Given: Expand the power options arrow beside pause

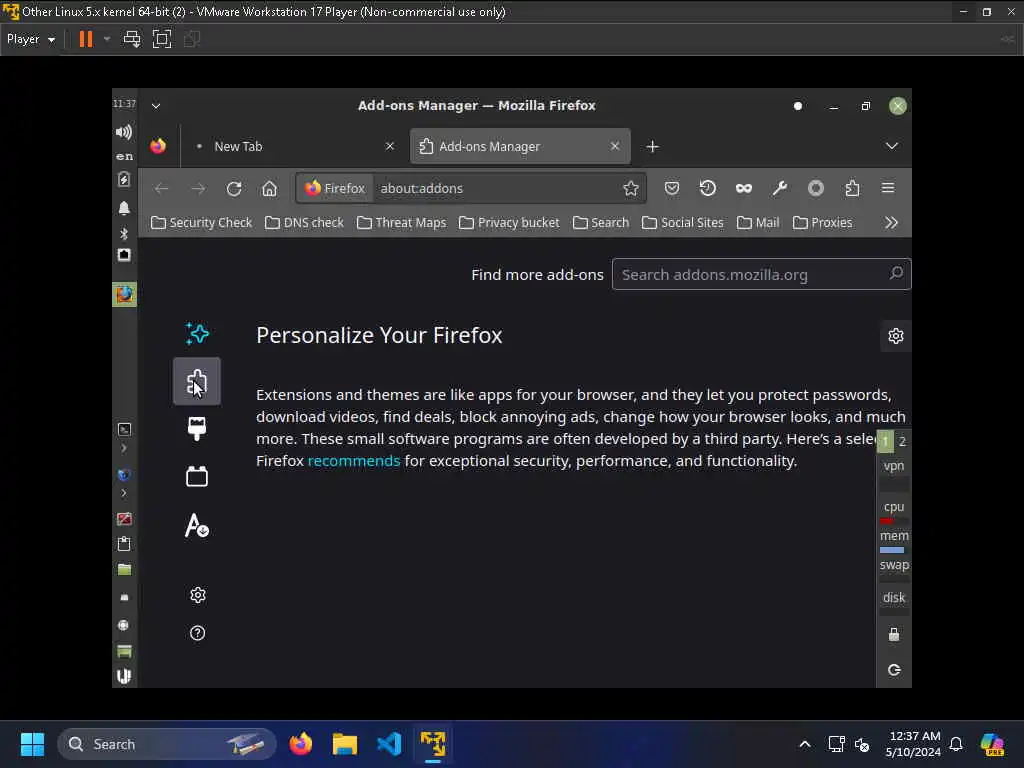Looking at the screenshot, I should click(106, 39).
